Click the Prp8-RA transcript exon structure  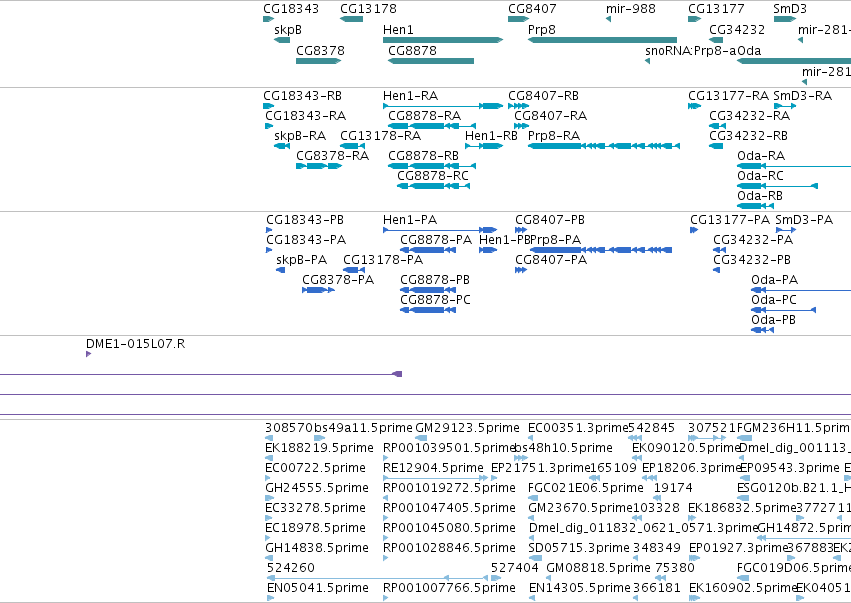coord(604,146)
